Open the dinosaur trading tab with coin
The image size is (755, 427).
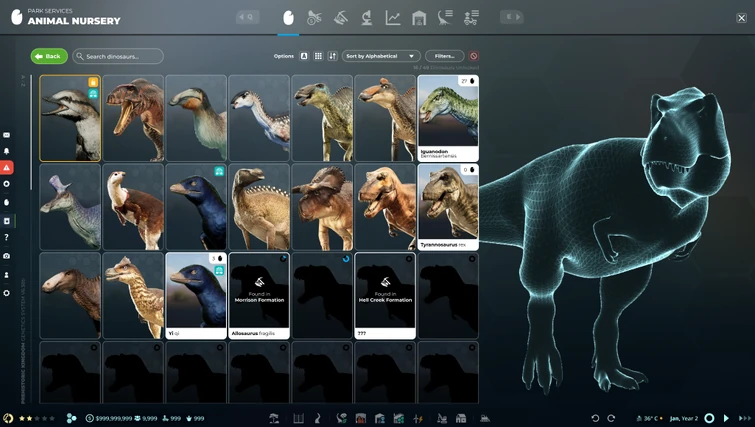314,18
